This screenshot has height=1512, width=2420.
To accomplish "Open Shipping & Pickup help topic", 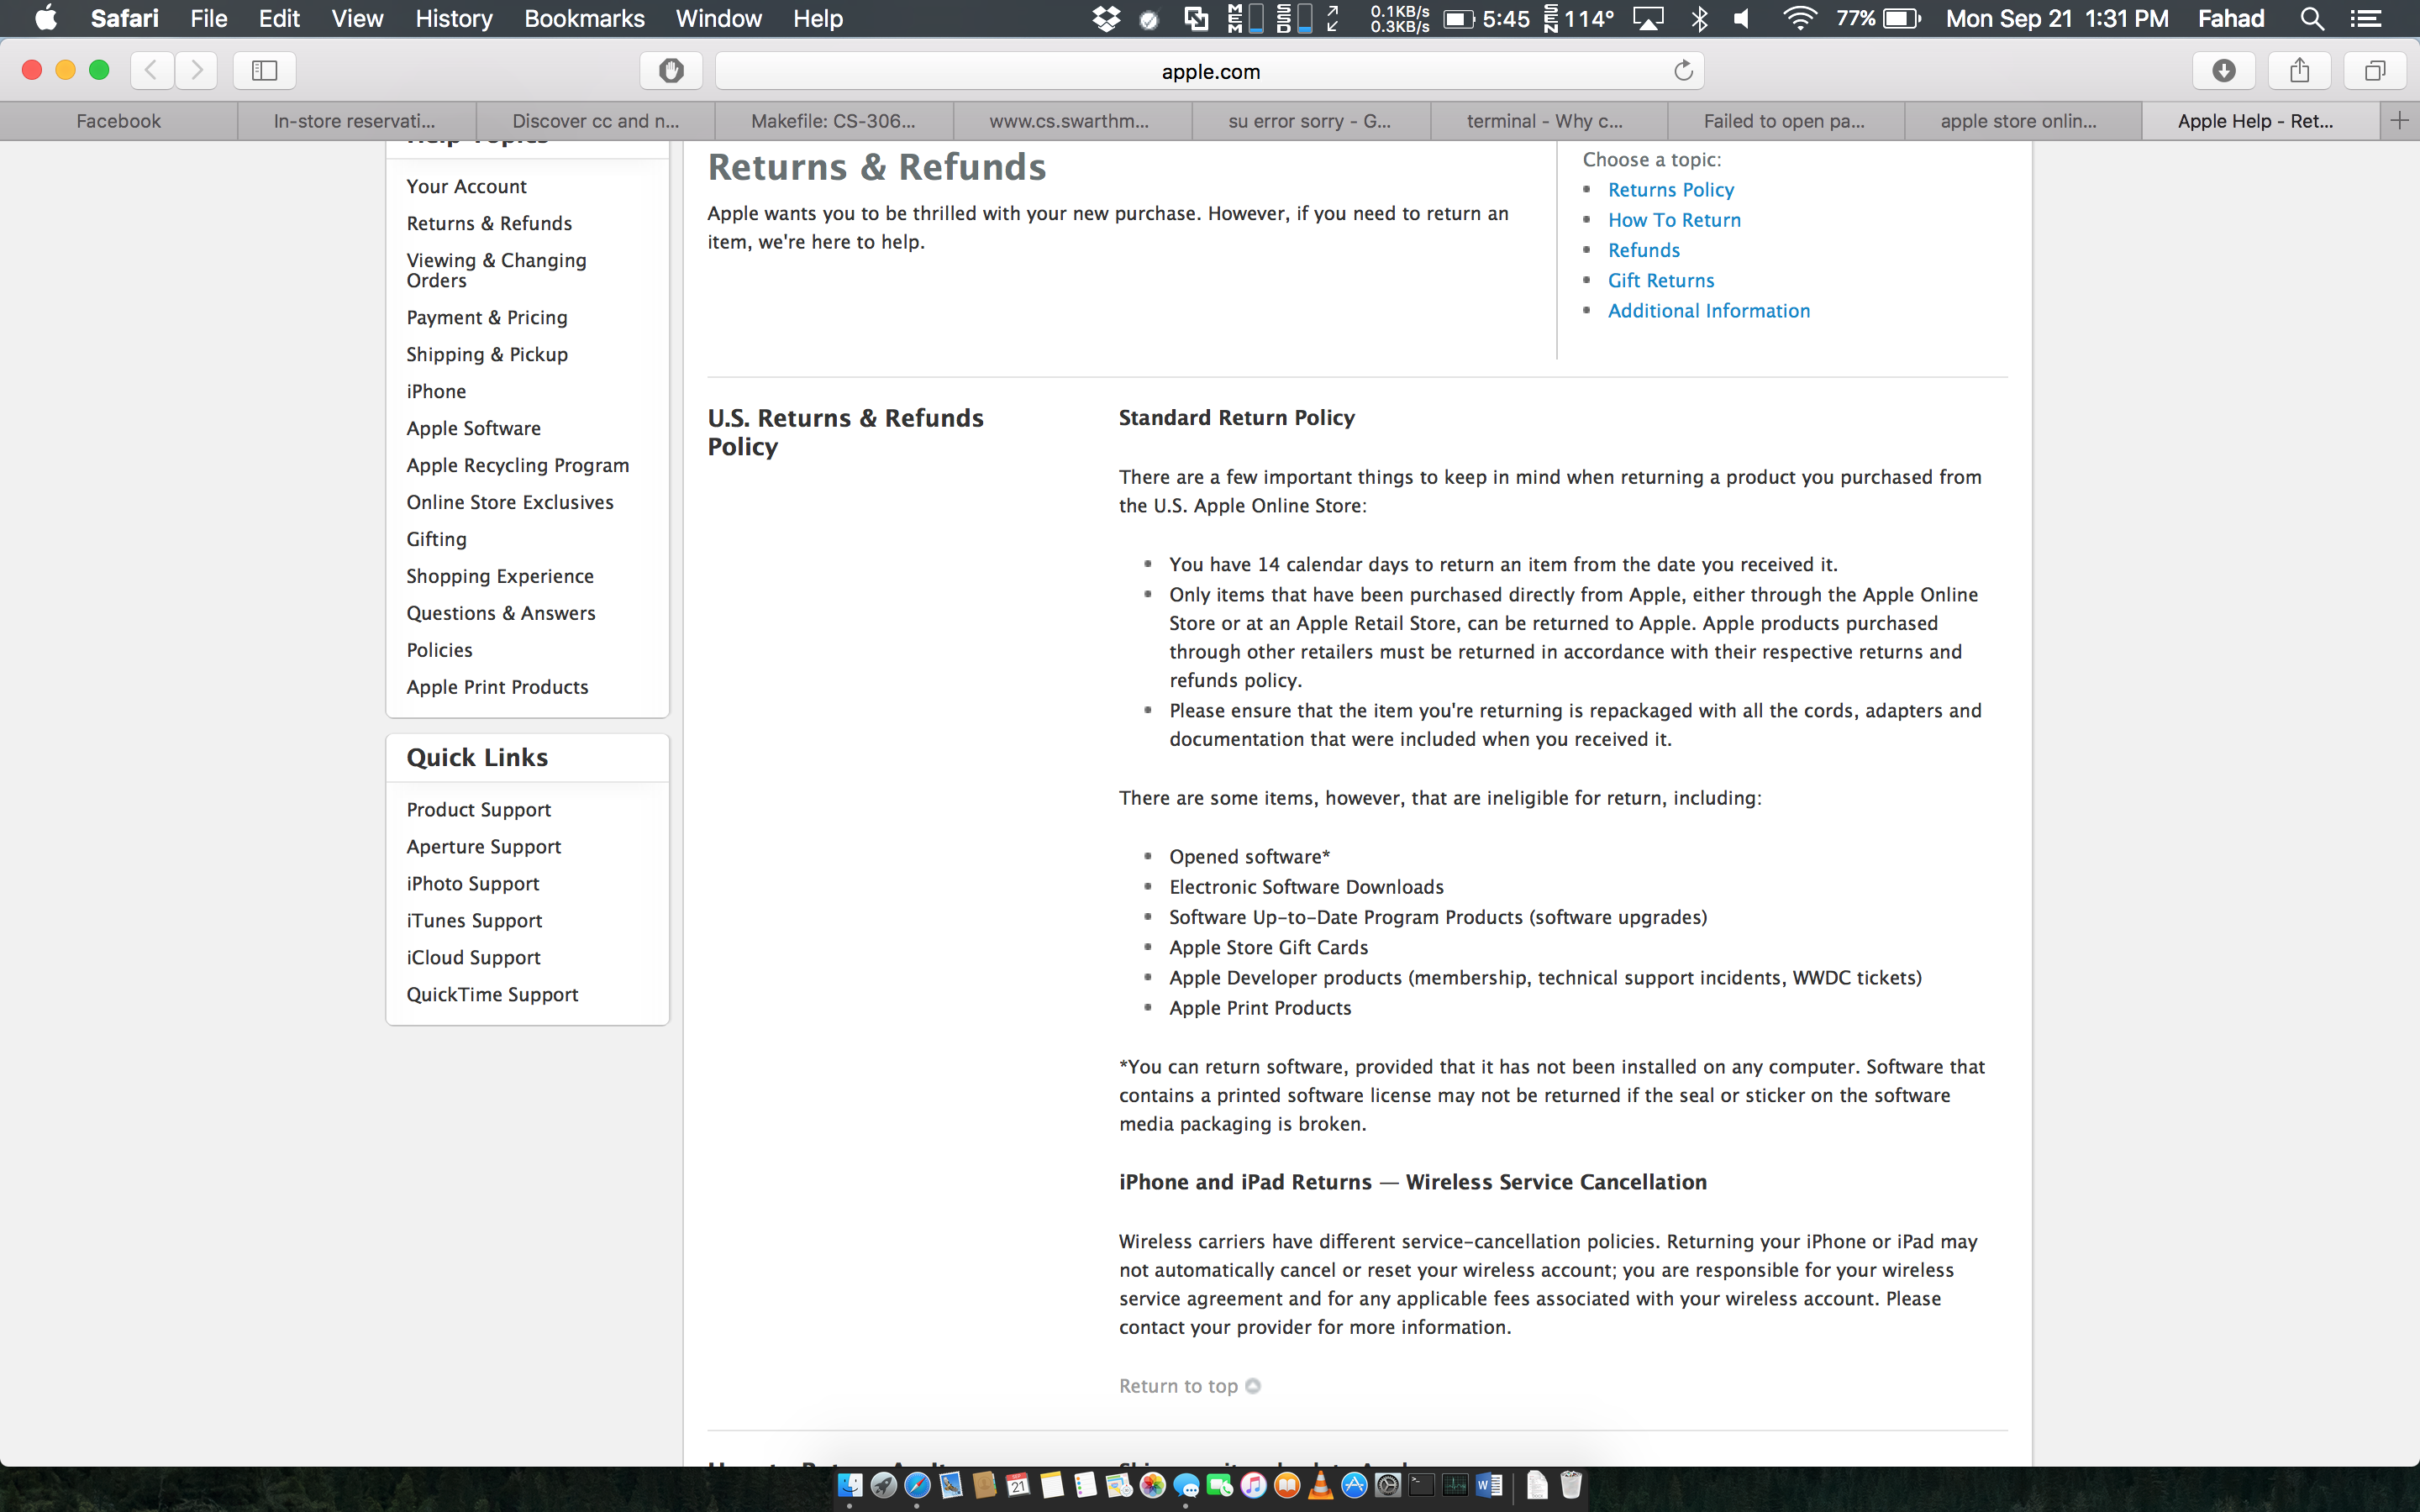I will tap(487, 354).
